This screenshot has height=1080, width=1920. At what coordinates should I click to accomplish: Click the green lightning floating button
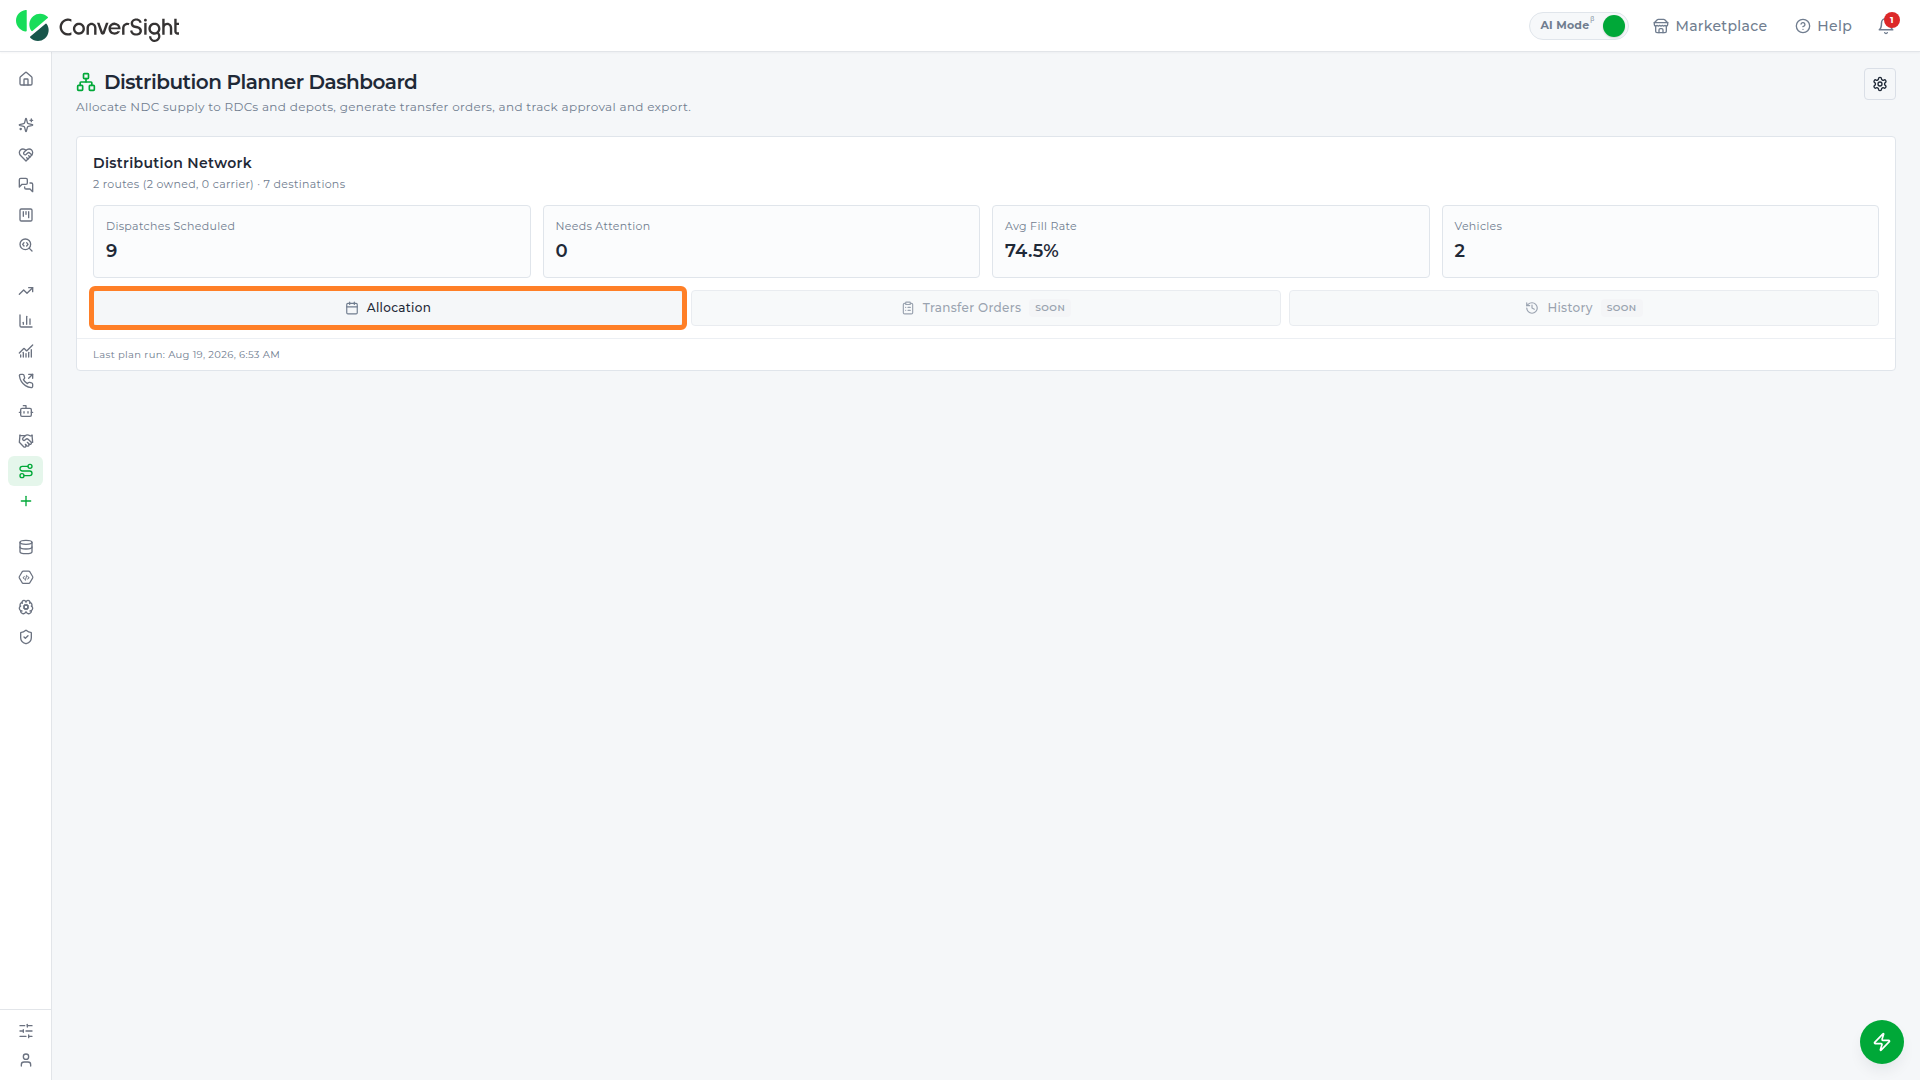(1881, 1042)
